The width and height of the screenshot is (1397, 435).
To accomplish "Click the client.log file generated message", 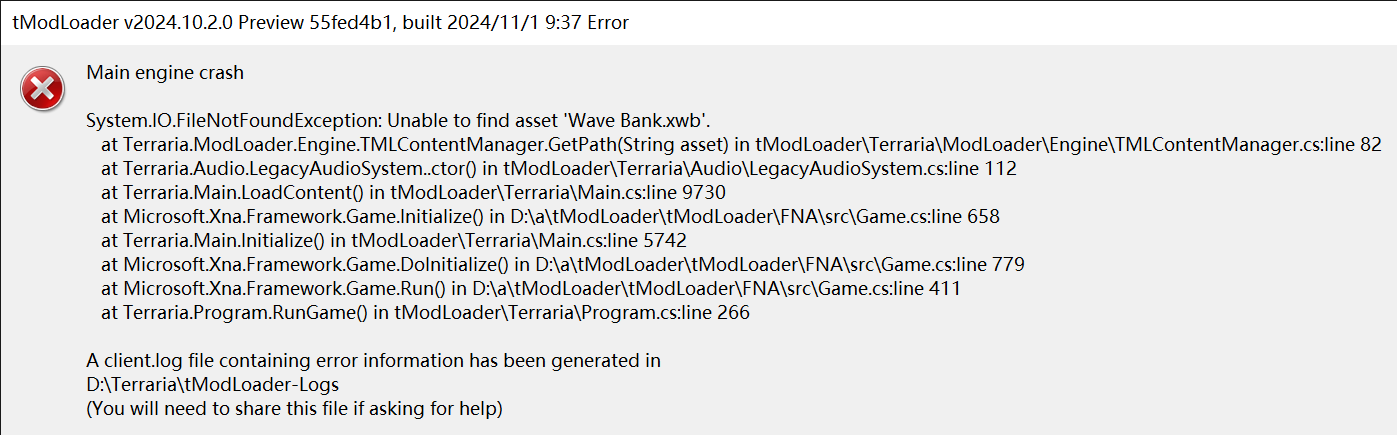I will click(x=373, y=360).
